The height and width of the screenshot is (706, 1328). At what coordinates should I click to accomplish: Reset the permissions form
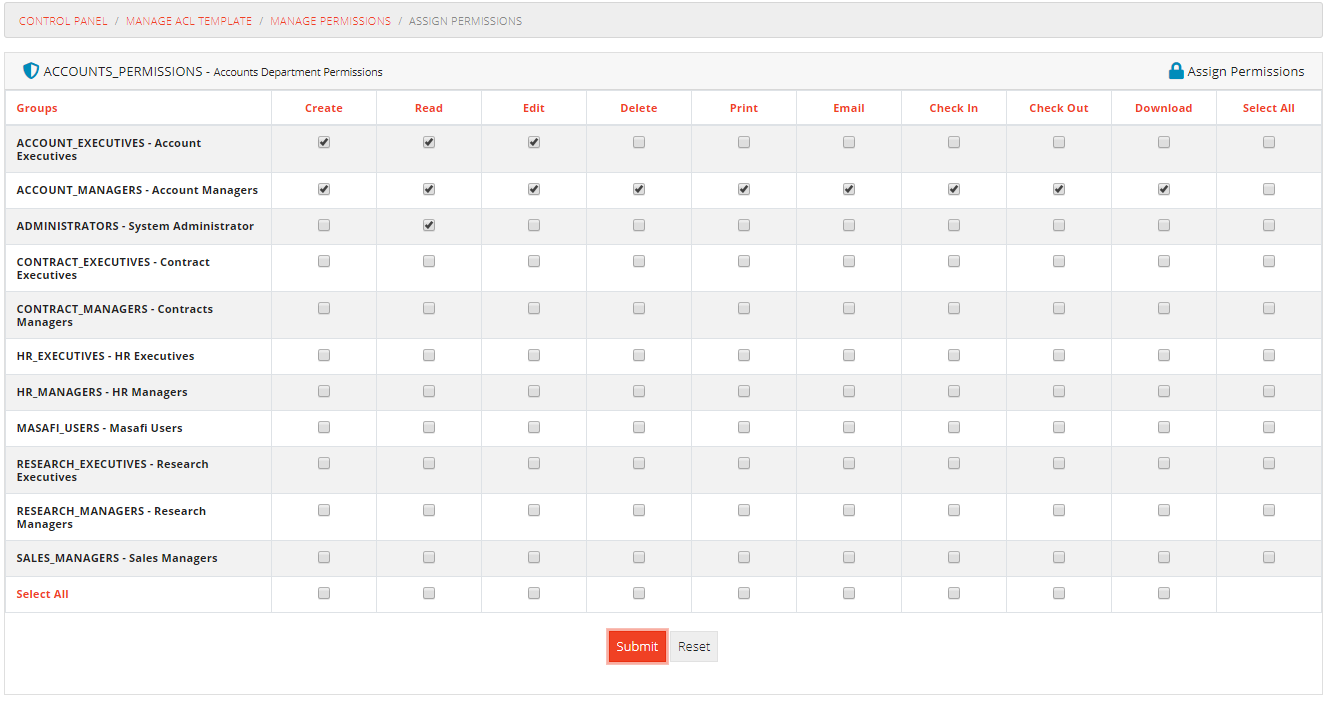click(694, 647)
